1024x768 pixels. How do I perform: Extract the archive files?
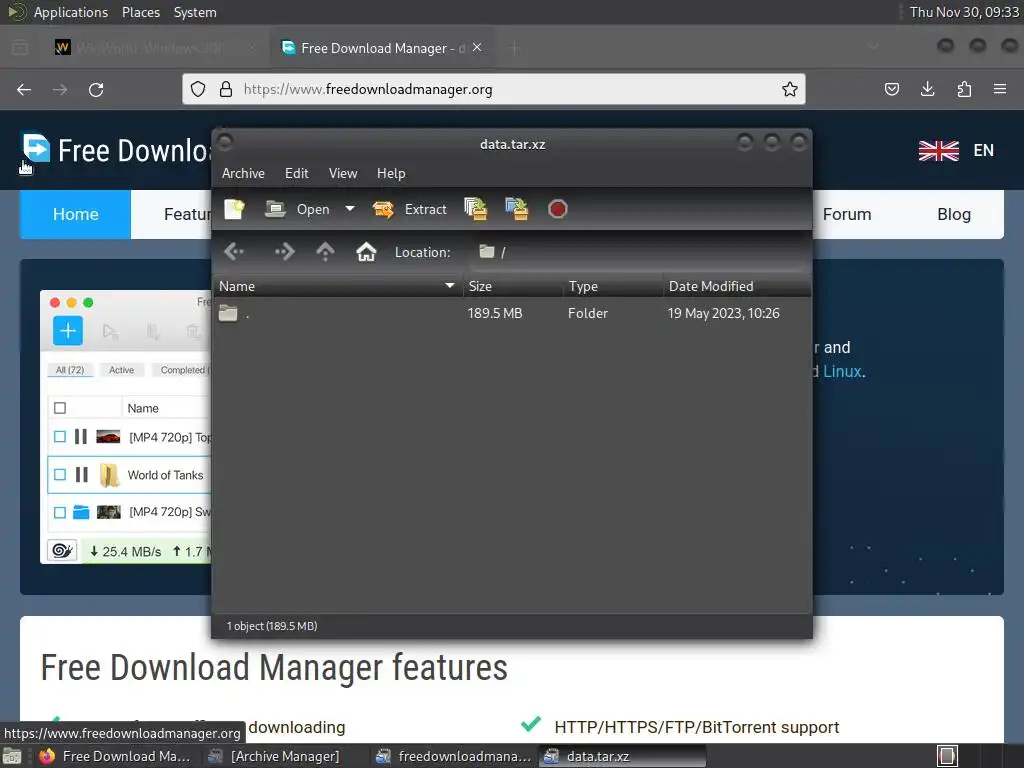tap(409, 209)
